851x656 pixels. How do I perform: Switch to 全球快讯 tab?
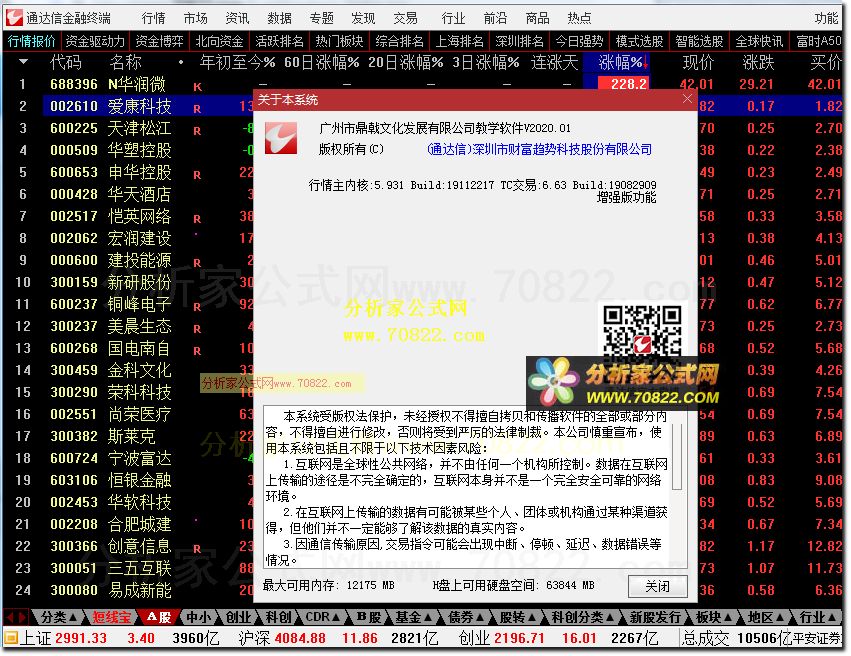[x=759, y=41]
